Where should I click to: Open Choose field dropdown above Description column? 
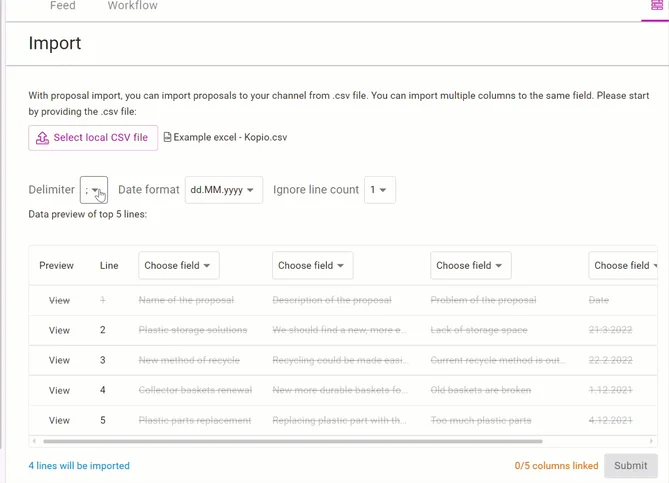point(313,265)
